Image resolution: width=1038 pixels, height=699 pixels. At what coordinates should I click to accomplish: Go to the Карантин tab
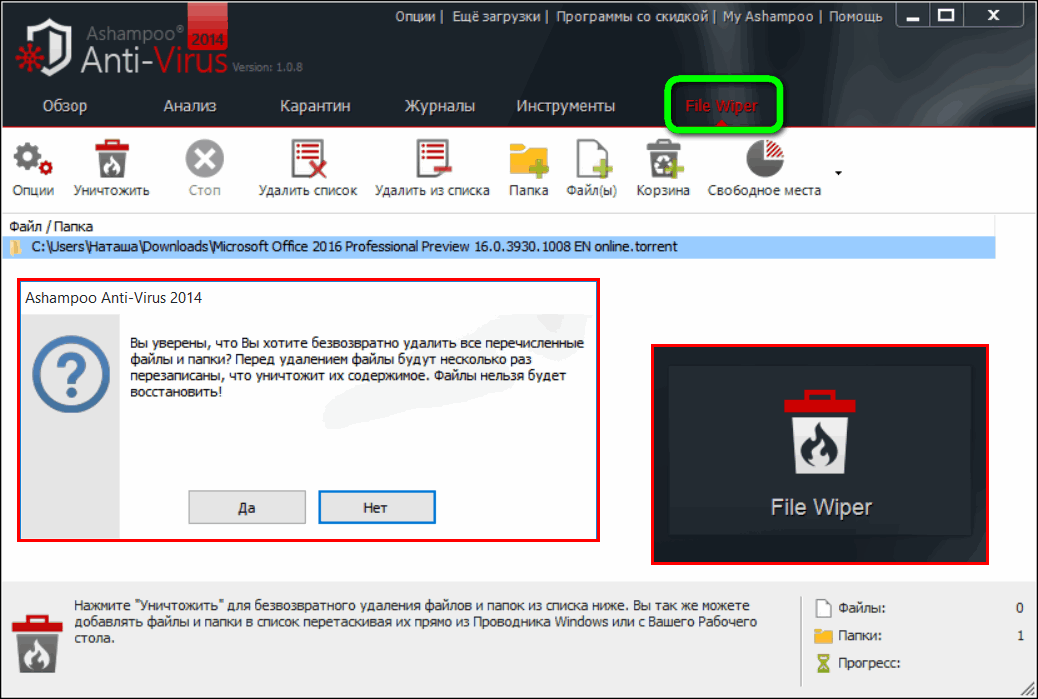pyautogui.click(x=315, y=106)
